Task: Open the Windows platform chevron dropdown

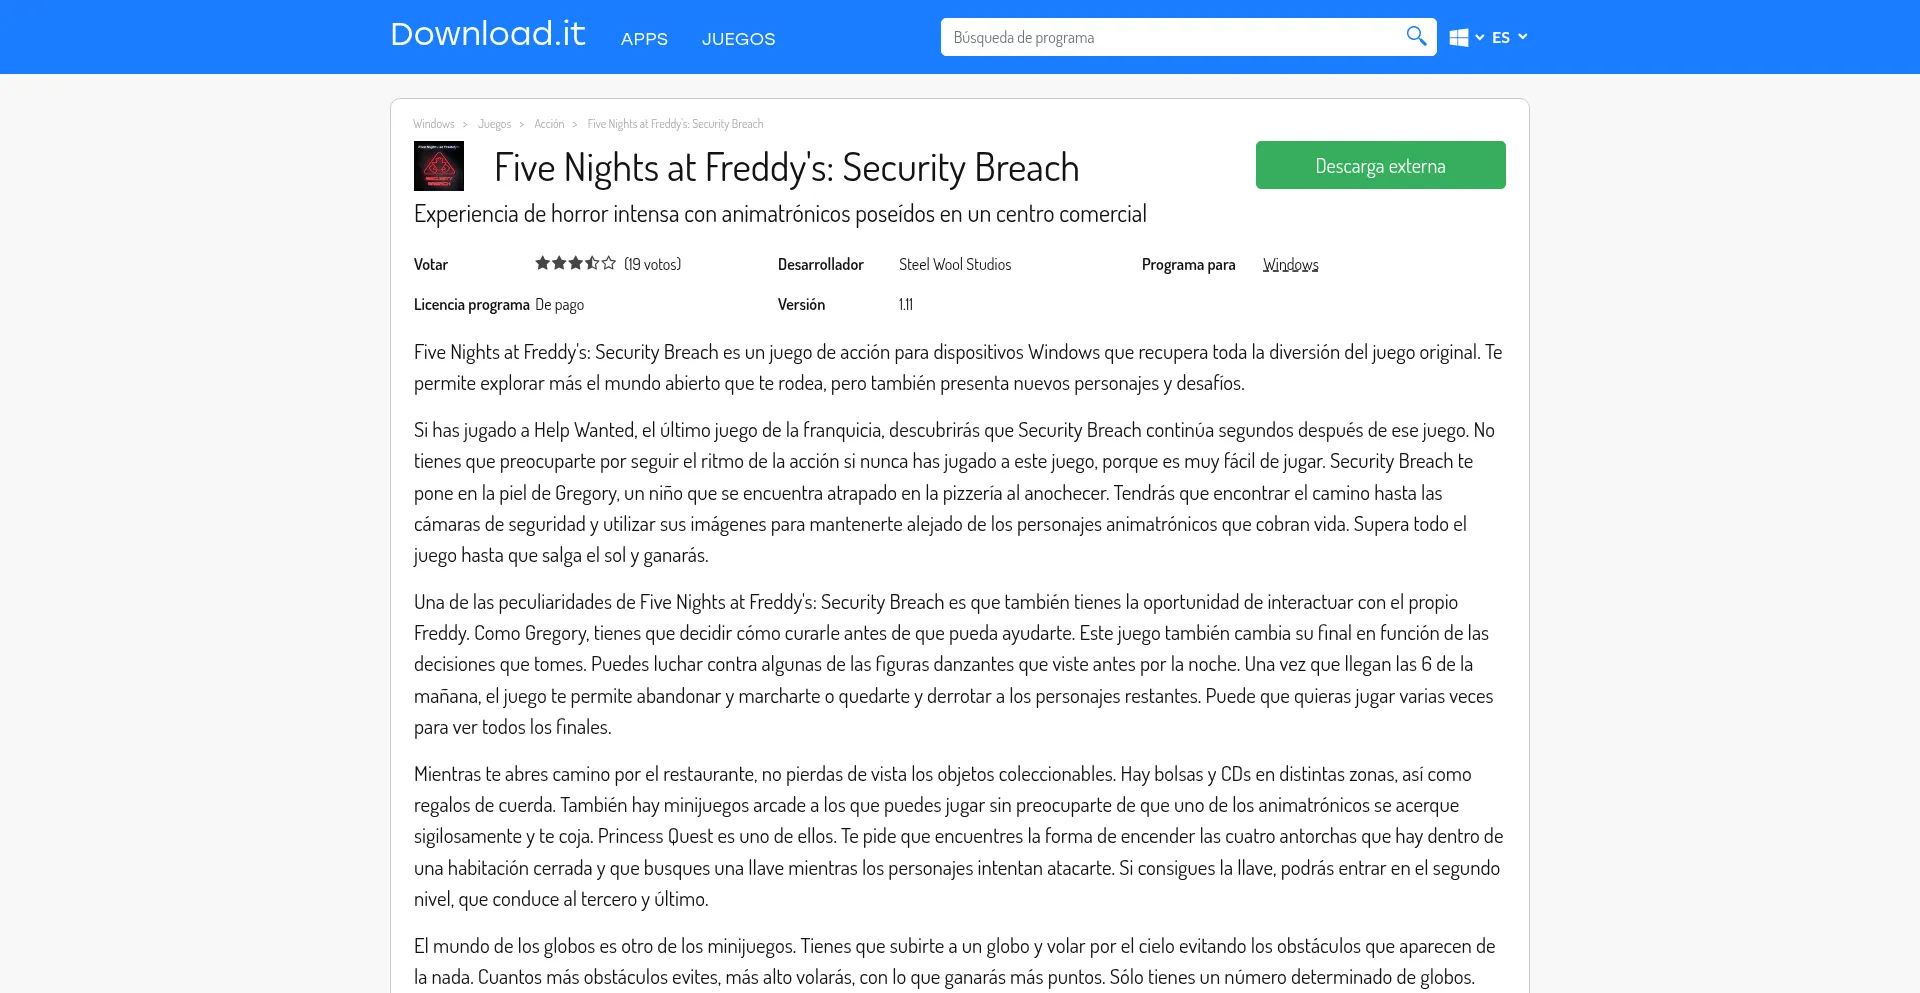Action: point(1480,37)
